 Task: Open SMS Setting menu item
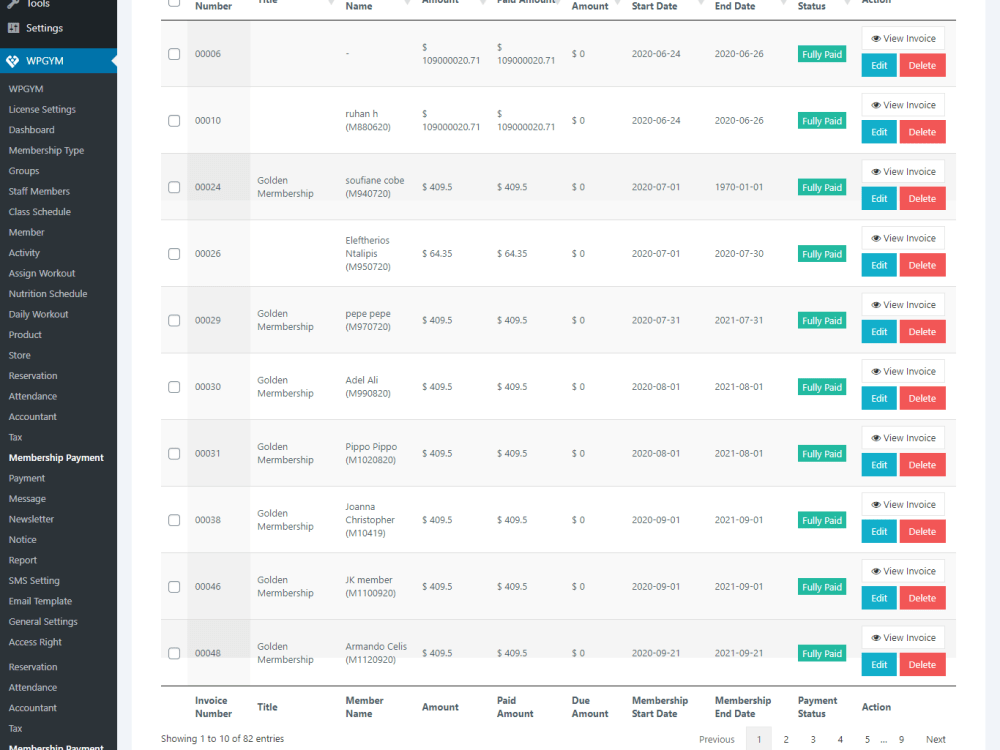[x=34, y=580]
